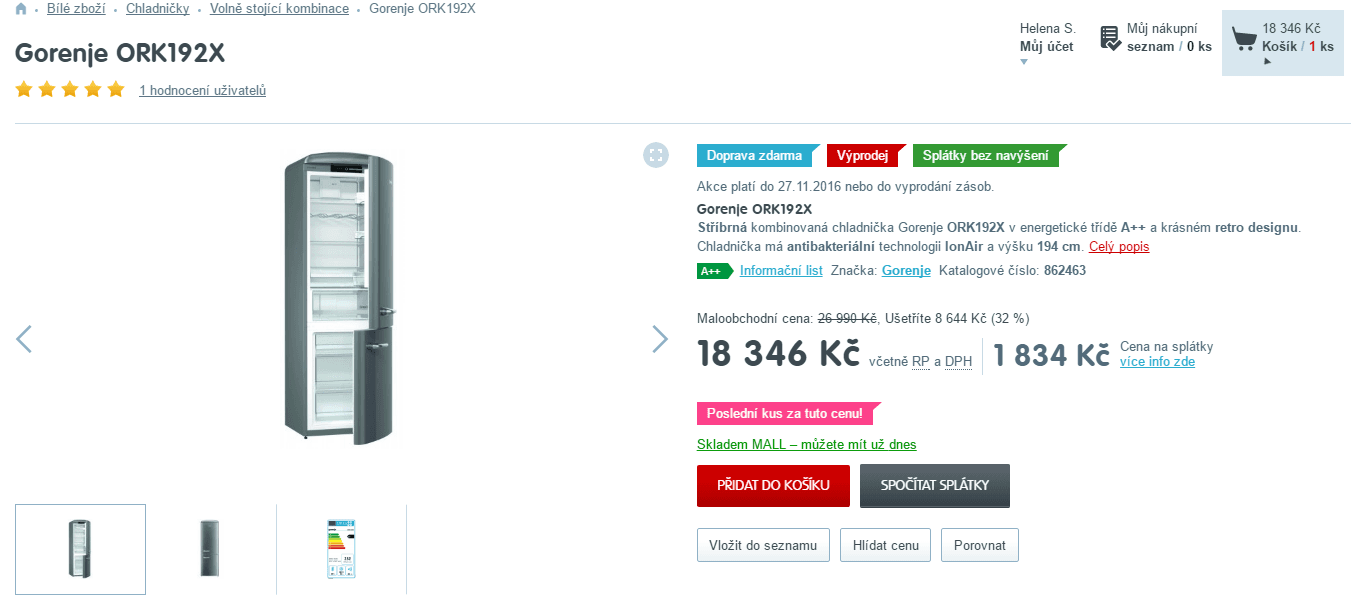Click Spočítat splátky button

pyautogui.click(x=935, y=485)
